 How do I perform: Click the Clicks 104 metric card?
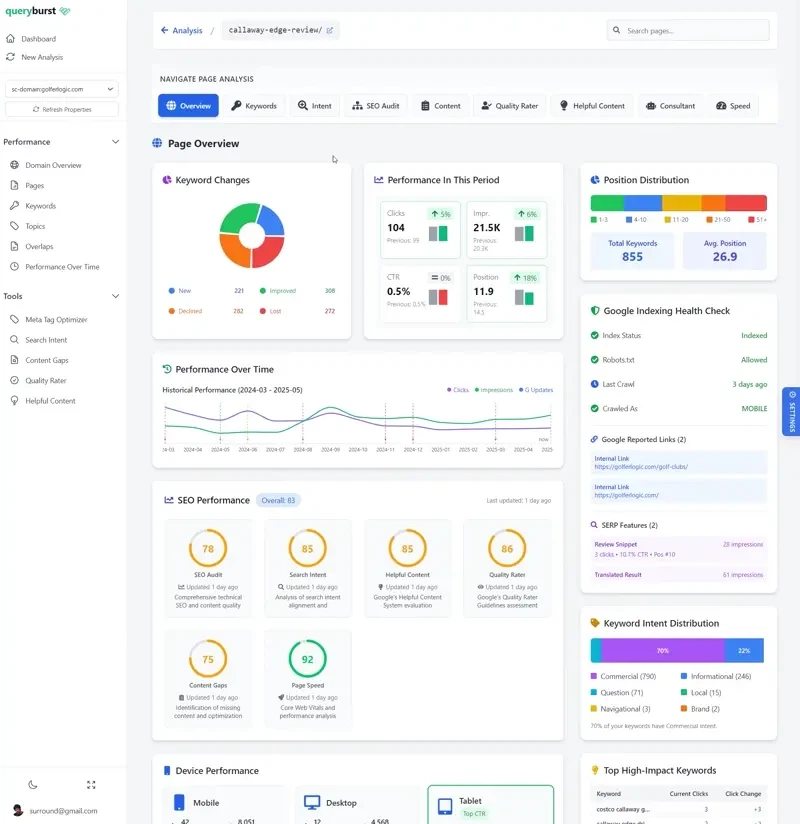point(420,230)
